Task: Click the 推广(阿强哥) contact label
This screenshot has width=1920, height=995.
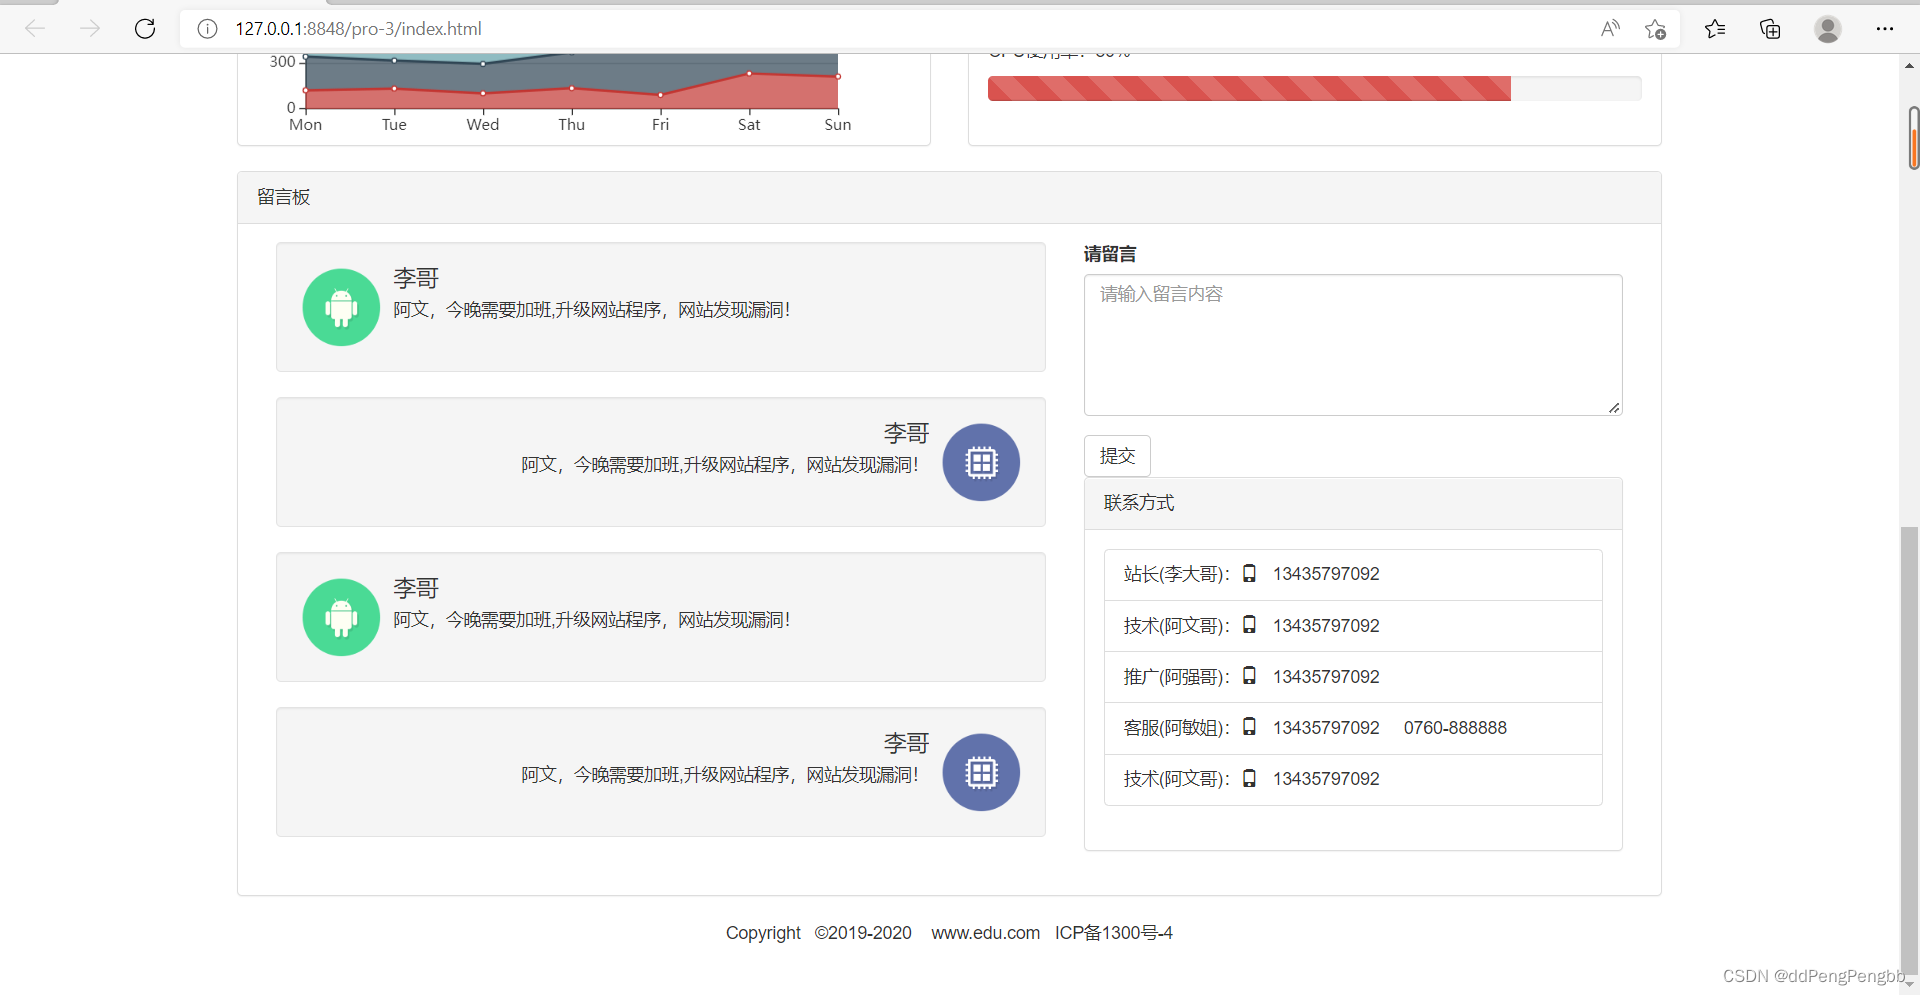Action: (1176, 677)
